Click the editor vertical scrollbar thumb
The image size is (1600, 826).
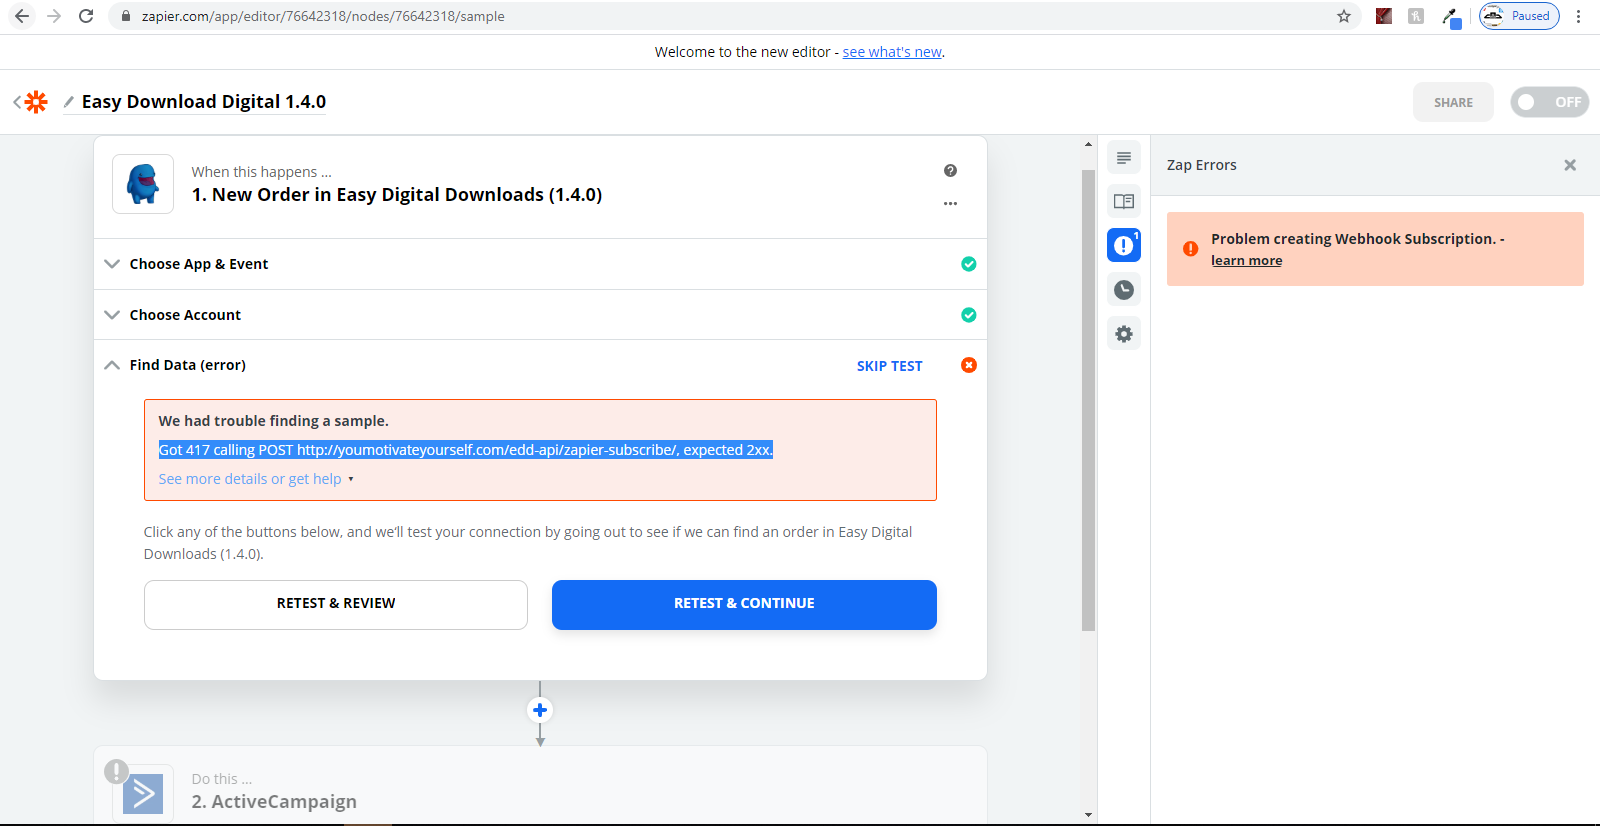click(x=1089, y=400)
